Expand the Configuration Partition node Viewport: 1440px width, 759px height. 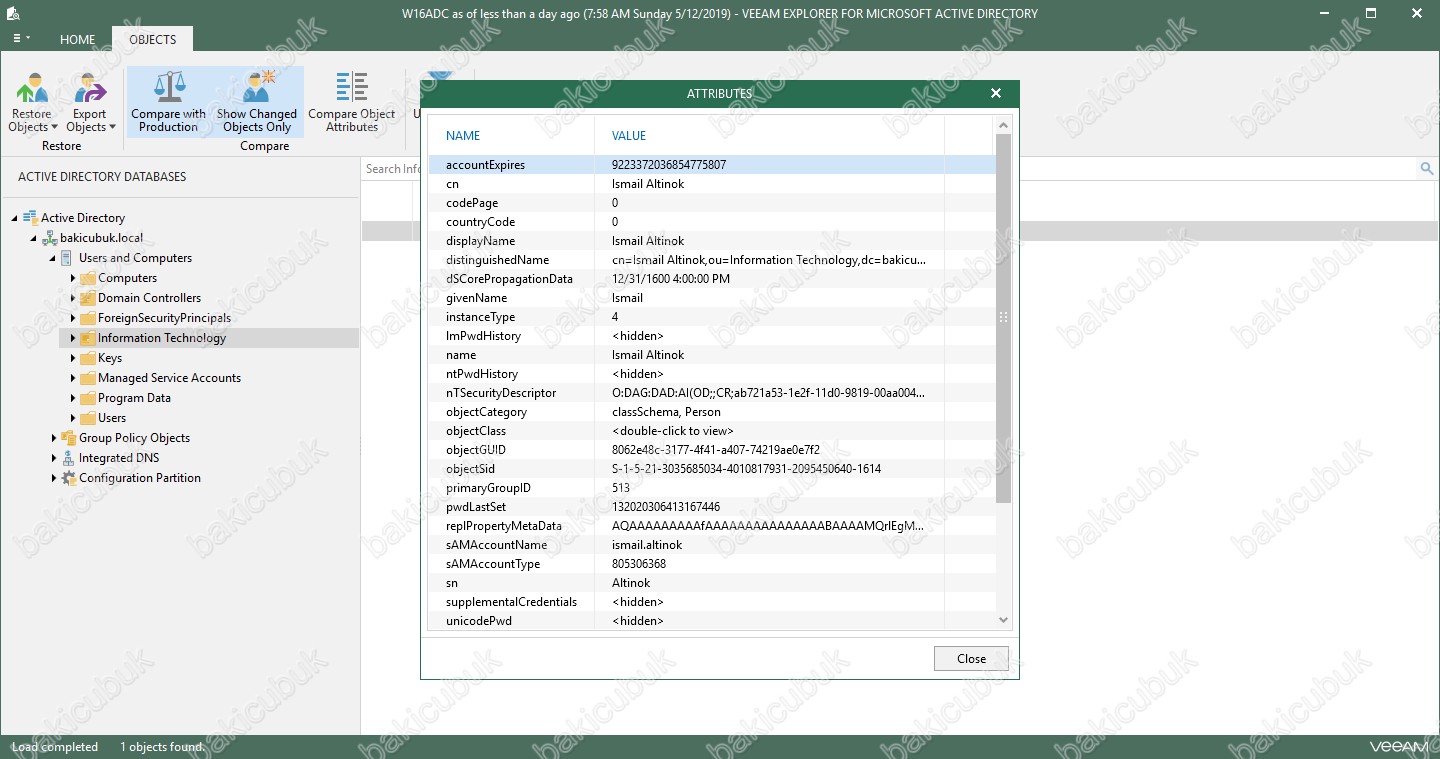pyautogui.click(x=53, y=478)
